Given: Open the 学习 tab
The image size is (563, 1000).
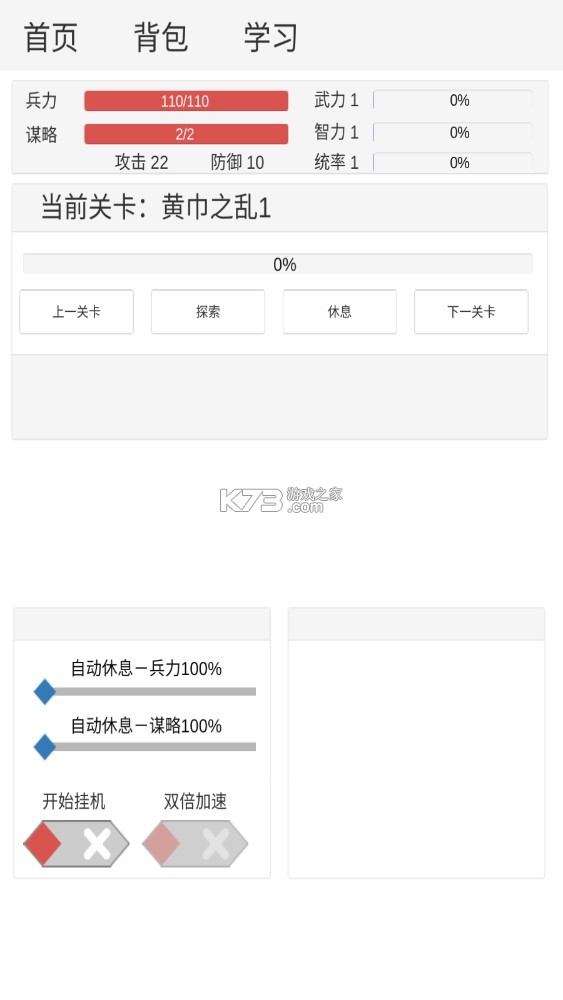Looking at the screenshot, I should point(271,37).
